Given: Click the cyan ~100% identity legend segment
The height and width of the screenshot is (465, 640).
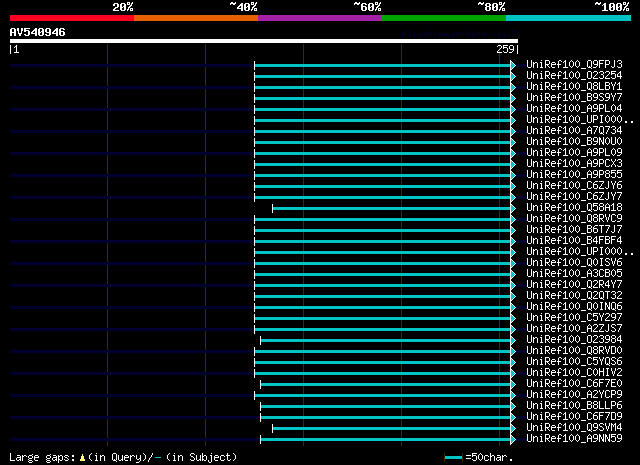Looking at the screenshot, I should [x=569, y=18].
